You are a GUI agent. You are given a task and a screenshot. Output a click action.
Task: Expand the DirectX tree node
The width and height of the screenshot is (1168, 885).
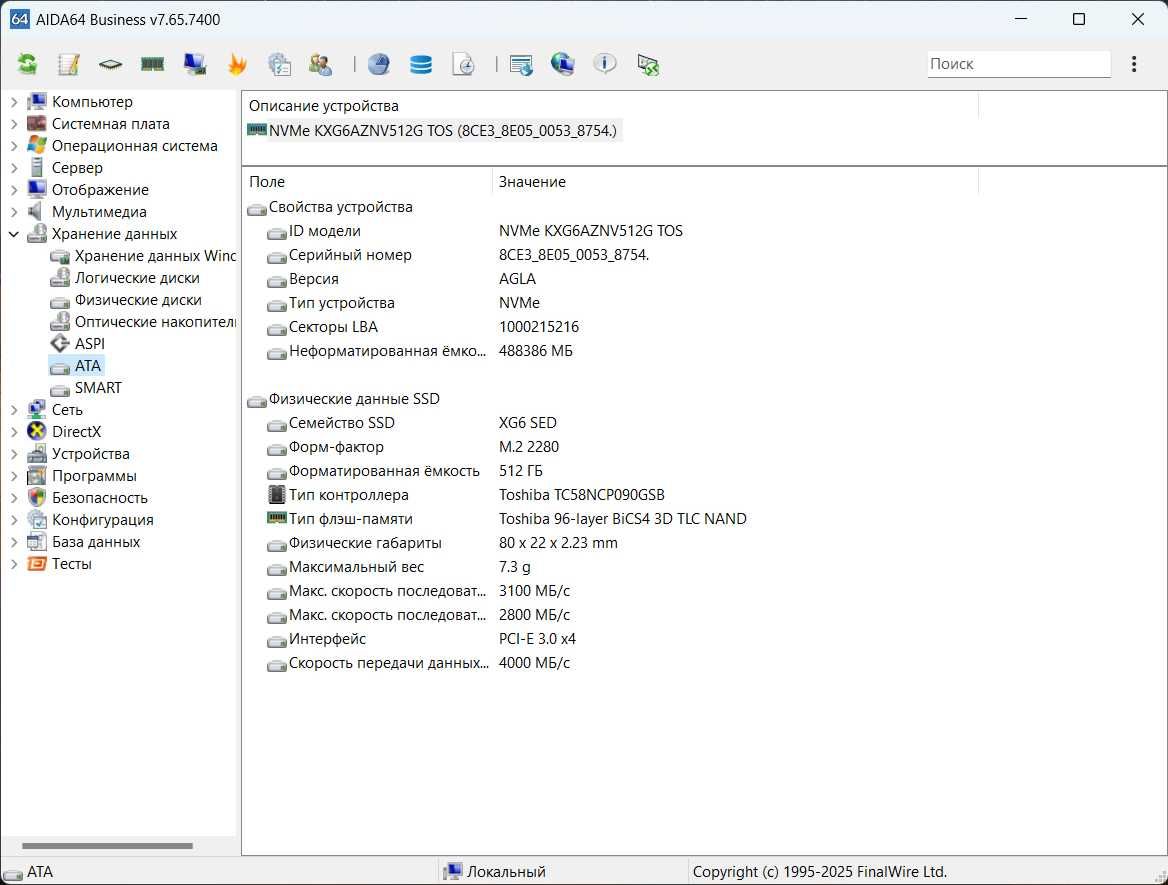[x=13, y=431]
